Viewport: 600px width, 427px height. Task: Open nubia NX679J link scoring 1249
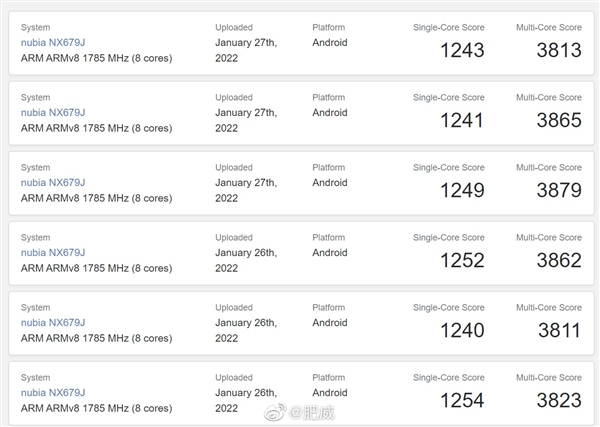(x=53, y=183)
